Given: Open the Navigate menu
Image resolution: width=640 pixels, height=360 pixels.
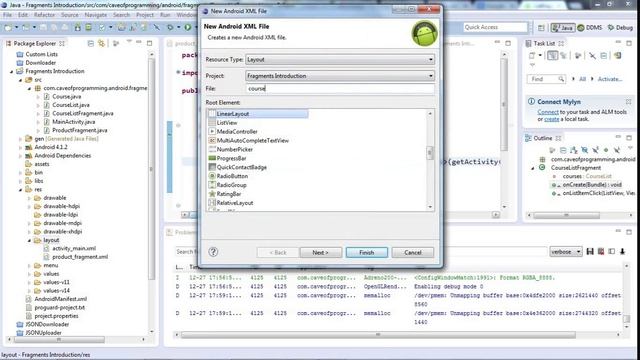Looking at the screenshot, I should 96,15.
